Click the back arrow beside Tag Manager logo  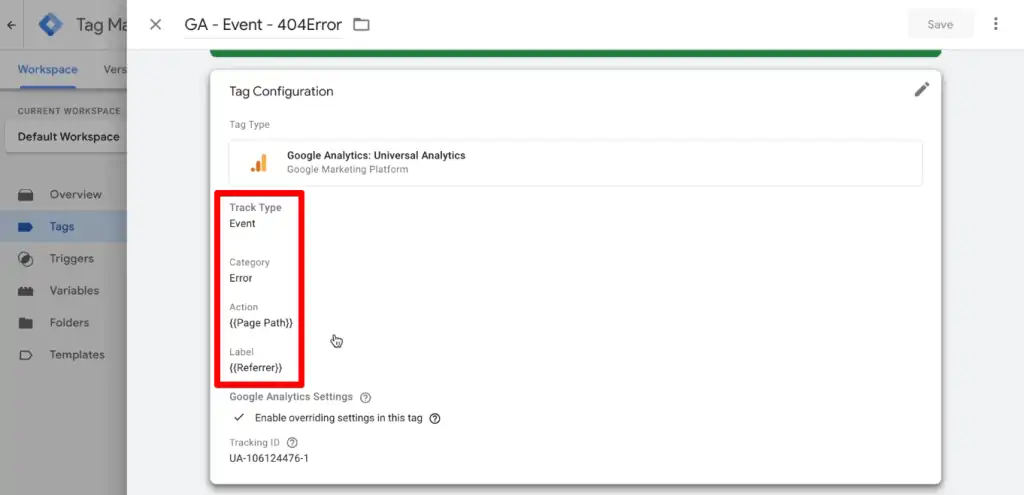tap(11, 25)
